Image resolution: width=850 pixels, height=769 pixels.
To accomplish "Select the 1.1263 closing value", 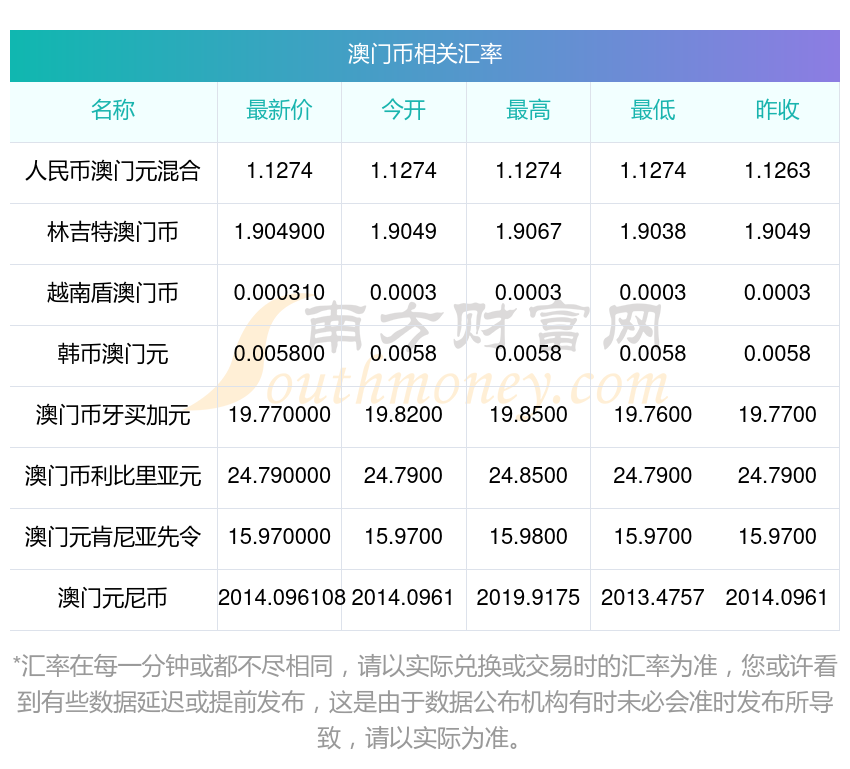I will (777, 171).
